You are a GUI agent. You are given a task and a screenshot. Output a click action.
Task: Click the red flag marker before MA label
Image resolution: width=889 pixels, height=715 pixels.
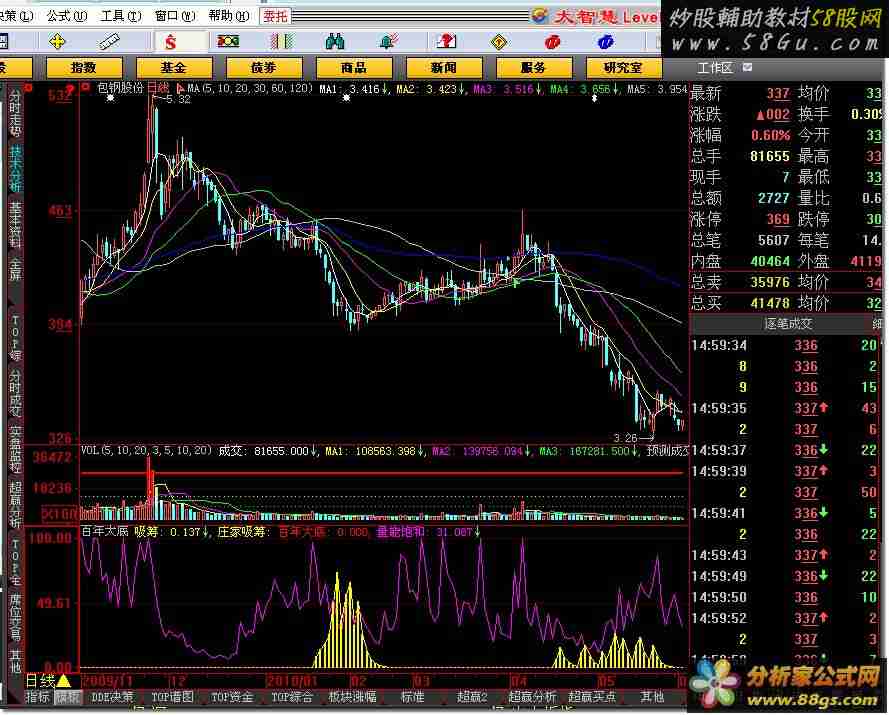click(180, 88)
